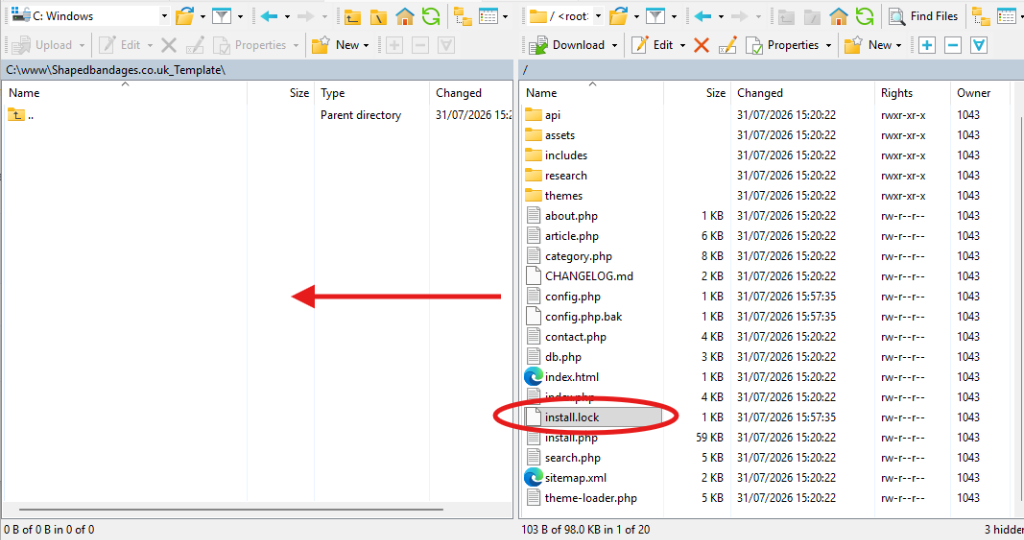Open the local panel view style icon
The width and height of the screenshot is (1024, 540).
point(488,16)
